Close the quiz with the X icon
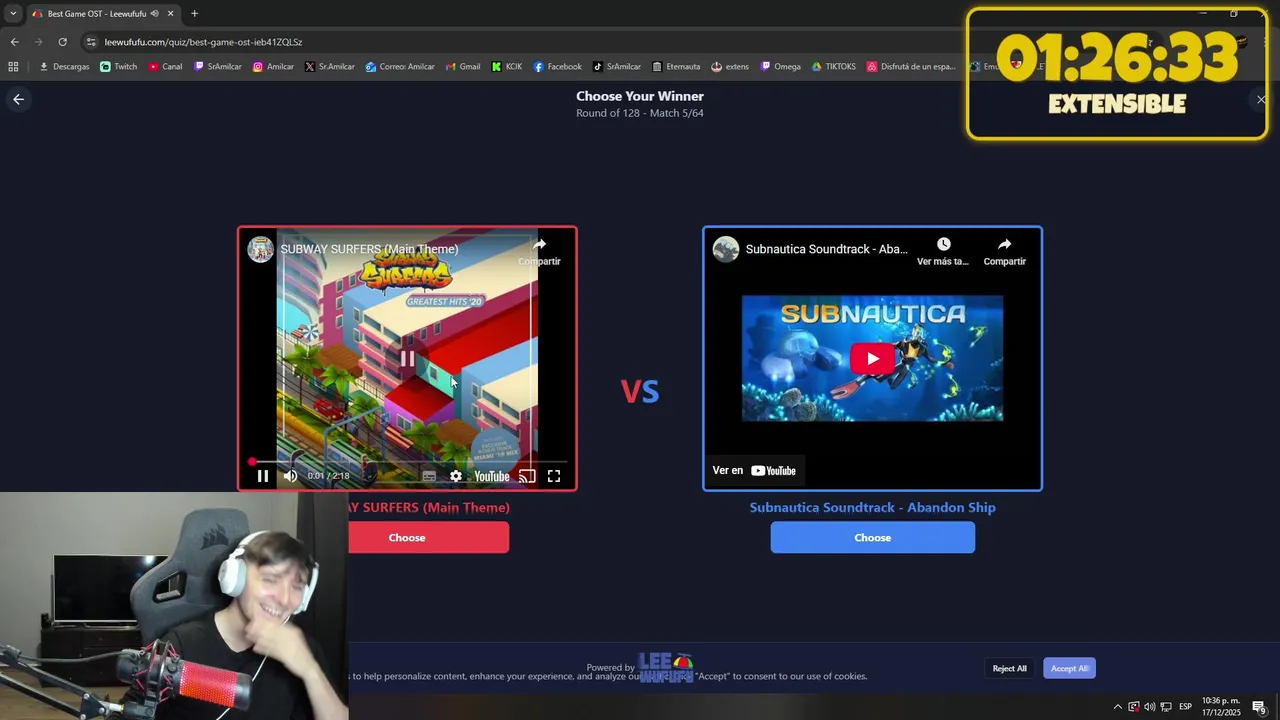 (x=1261, y=99)
